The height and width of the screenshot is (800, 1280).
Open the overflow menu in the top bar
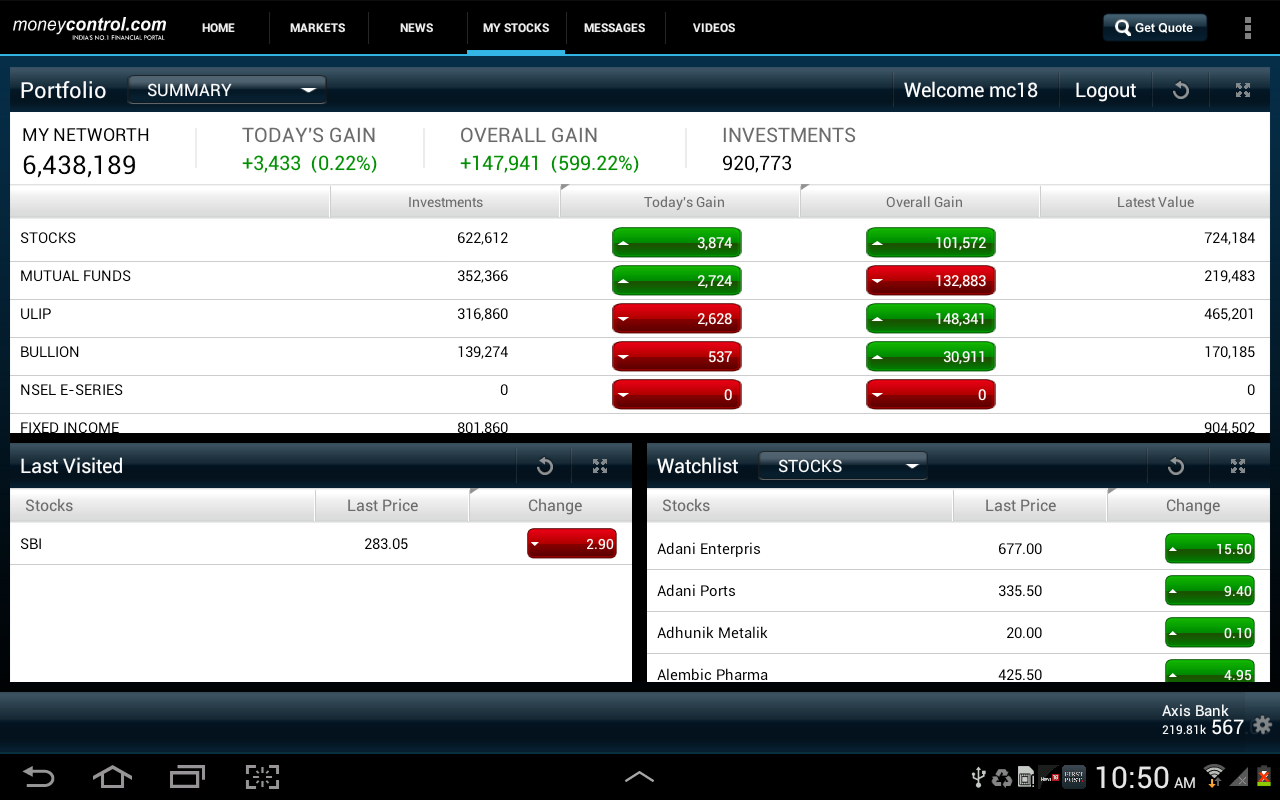tap(1248, 27)
